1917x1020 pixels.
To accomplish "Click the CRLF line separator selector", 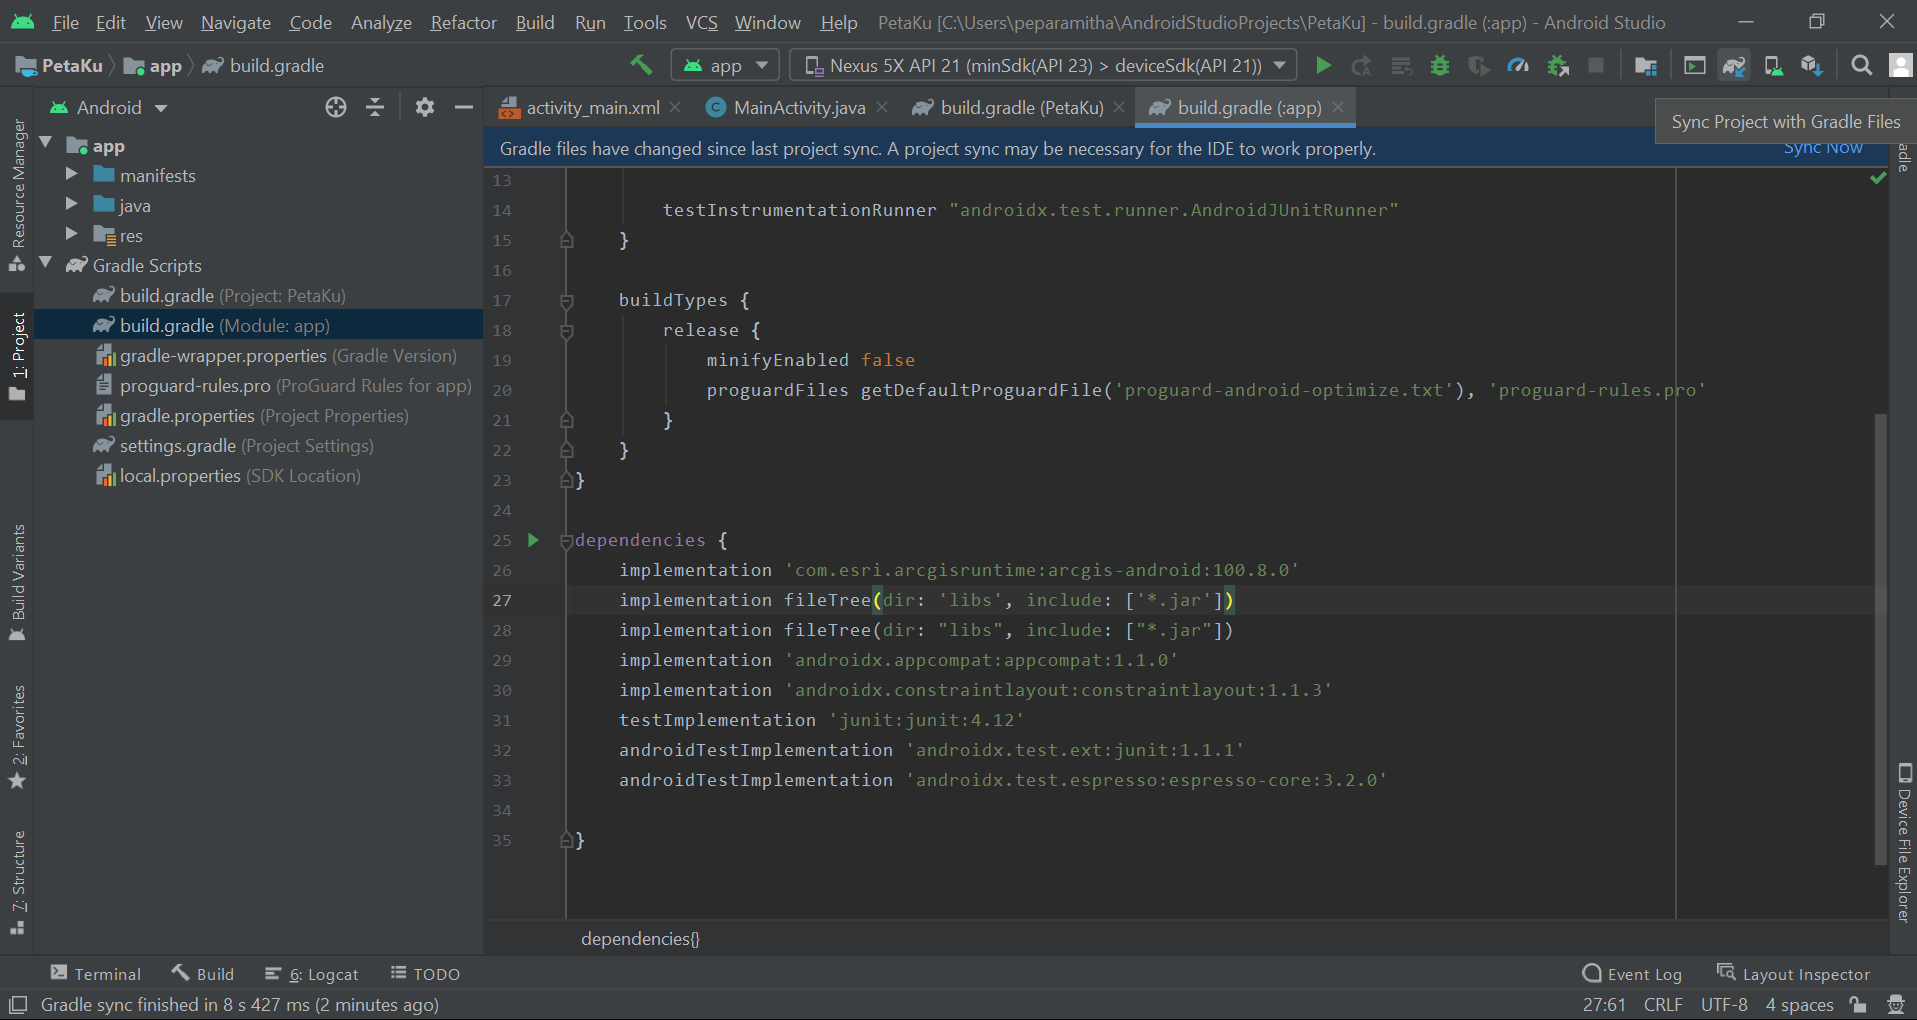I will pos(1663,1004).
